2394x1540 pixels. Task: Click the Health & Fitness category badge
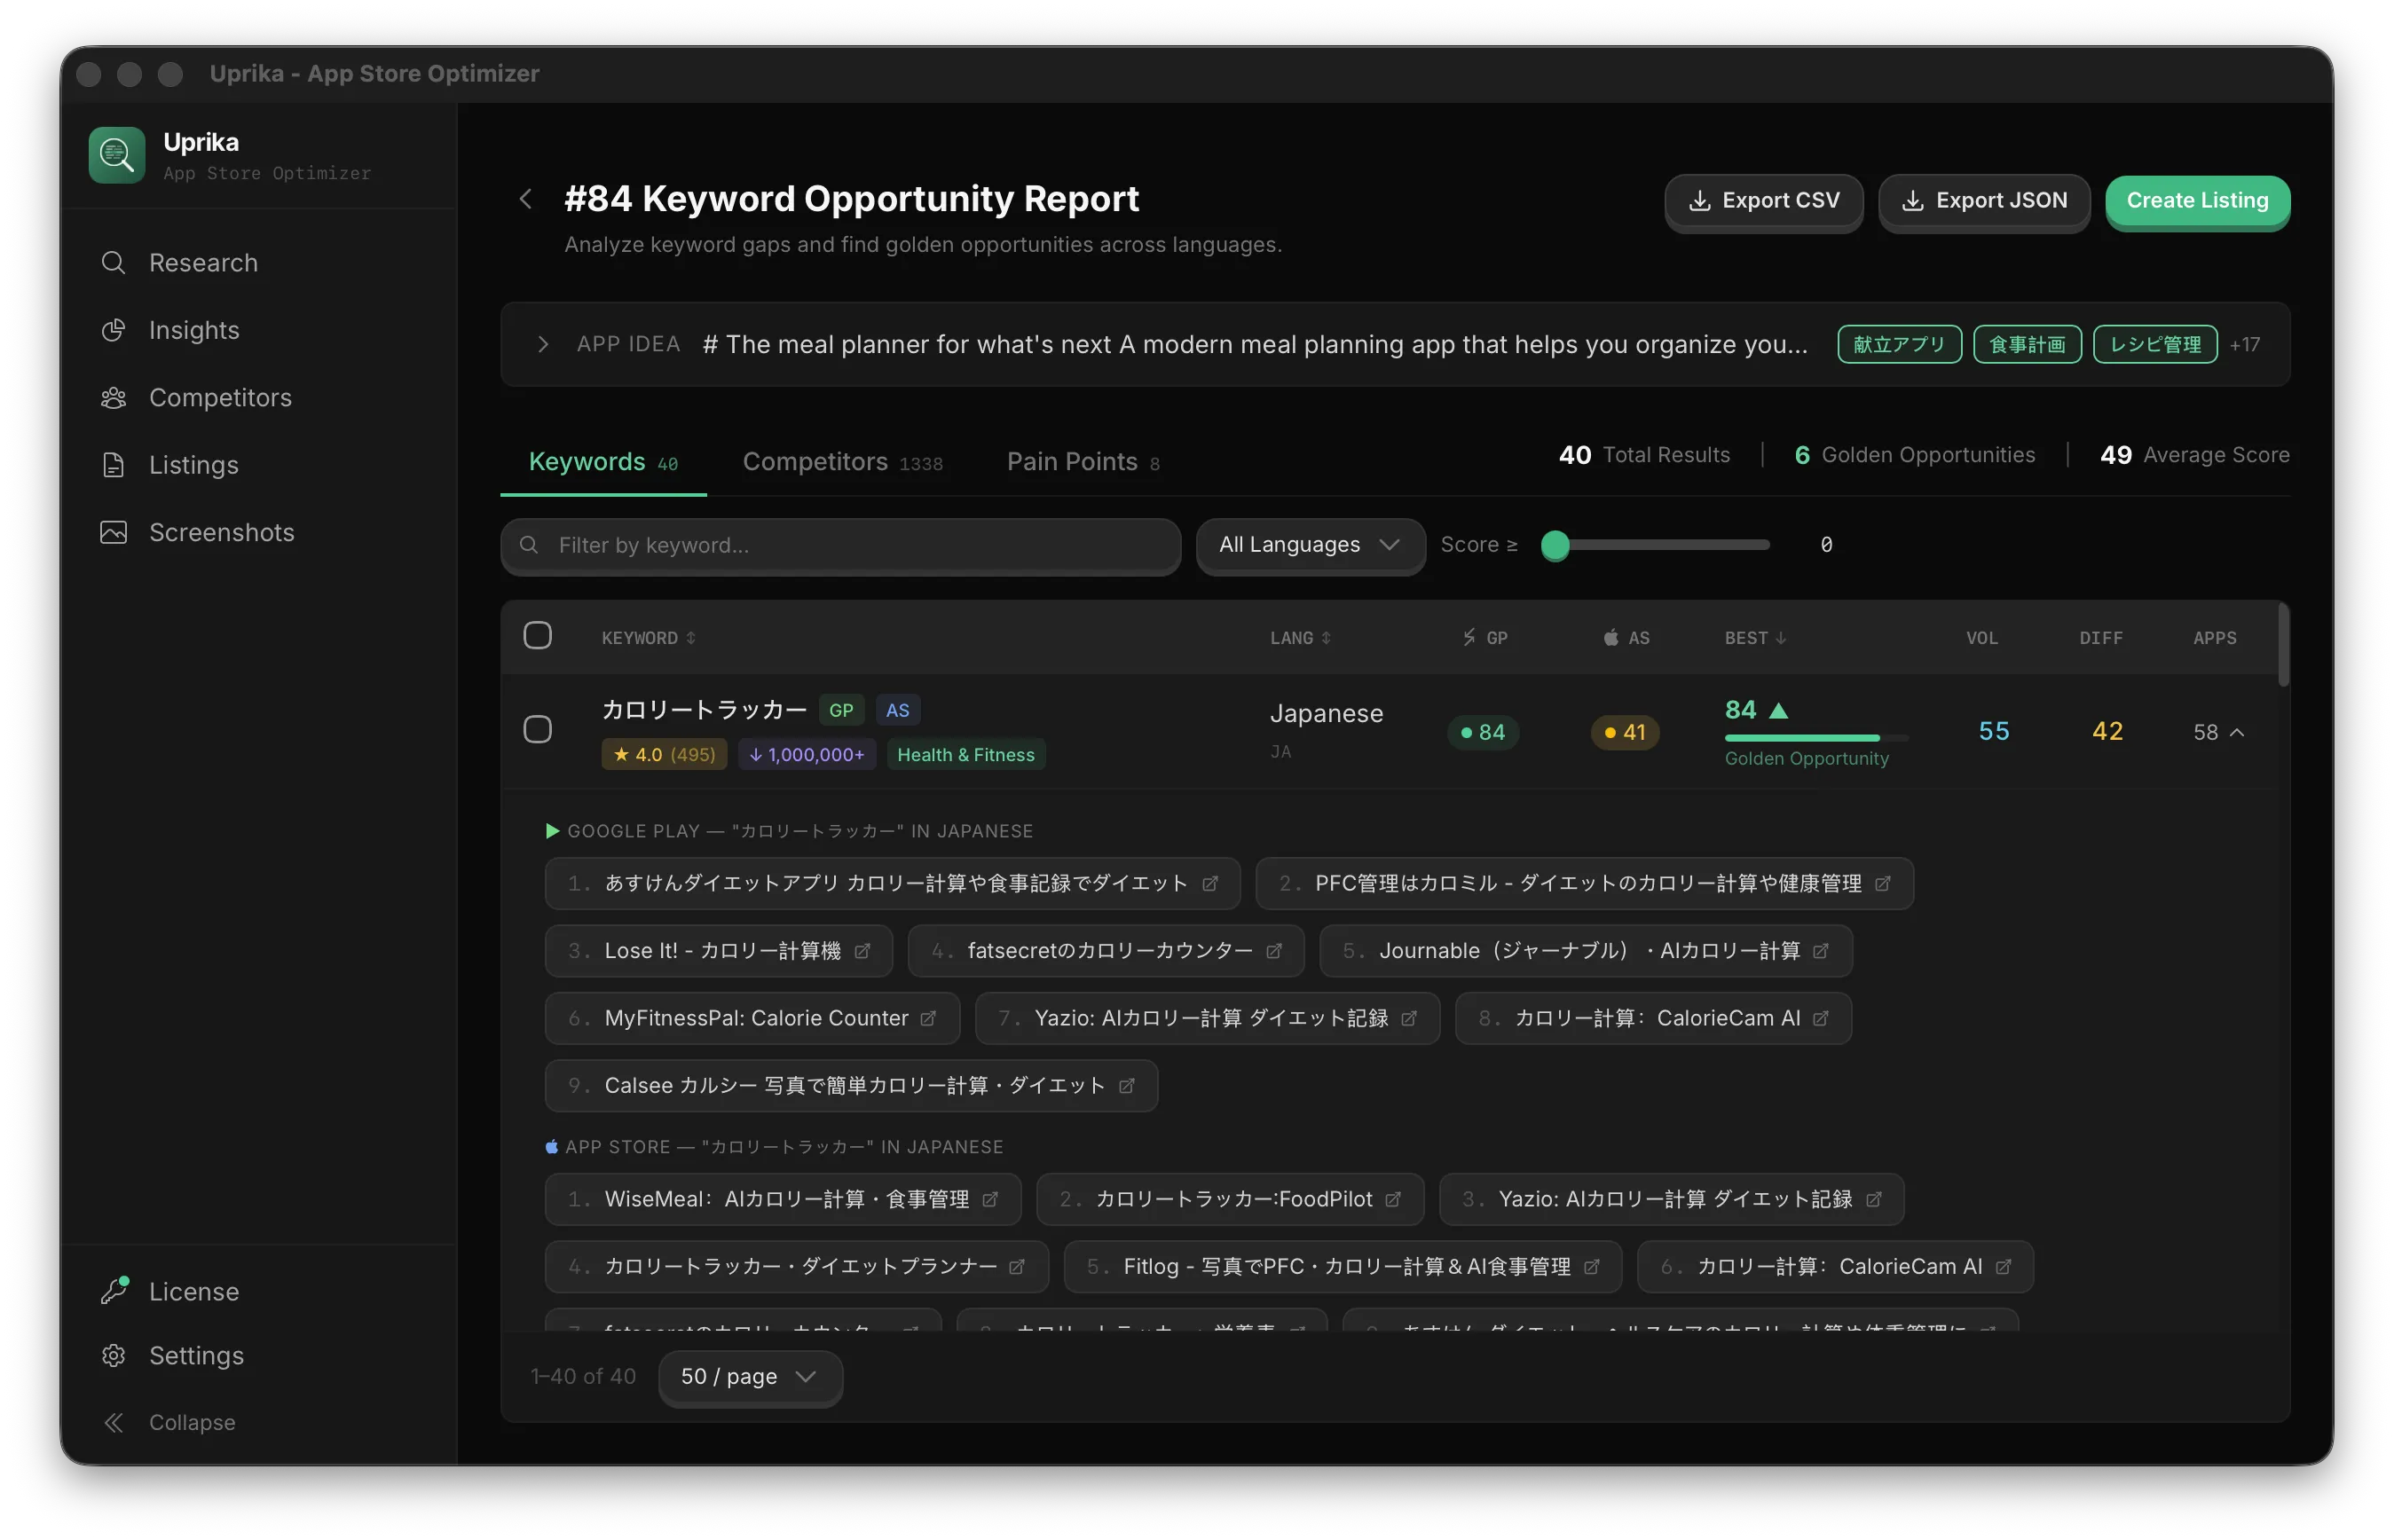click(x=965, y=755)
